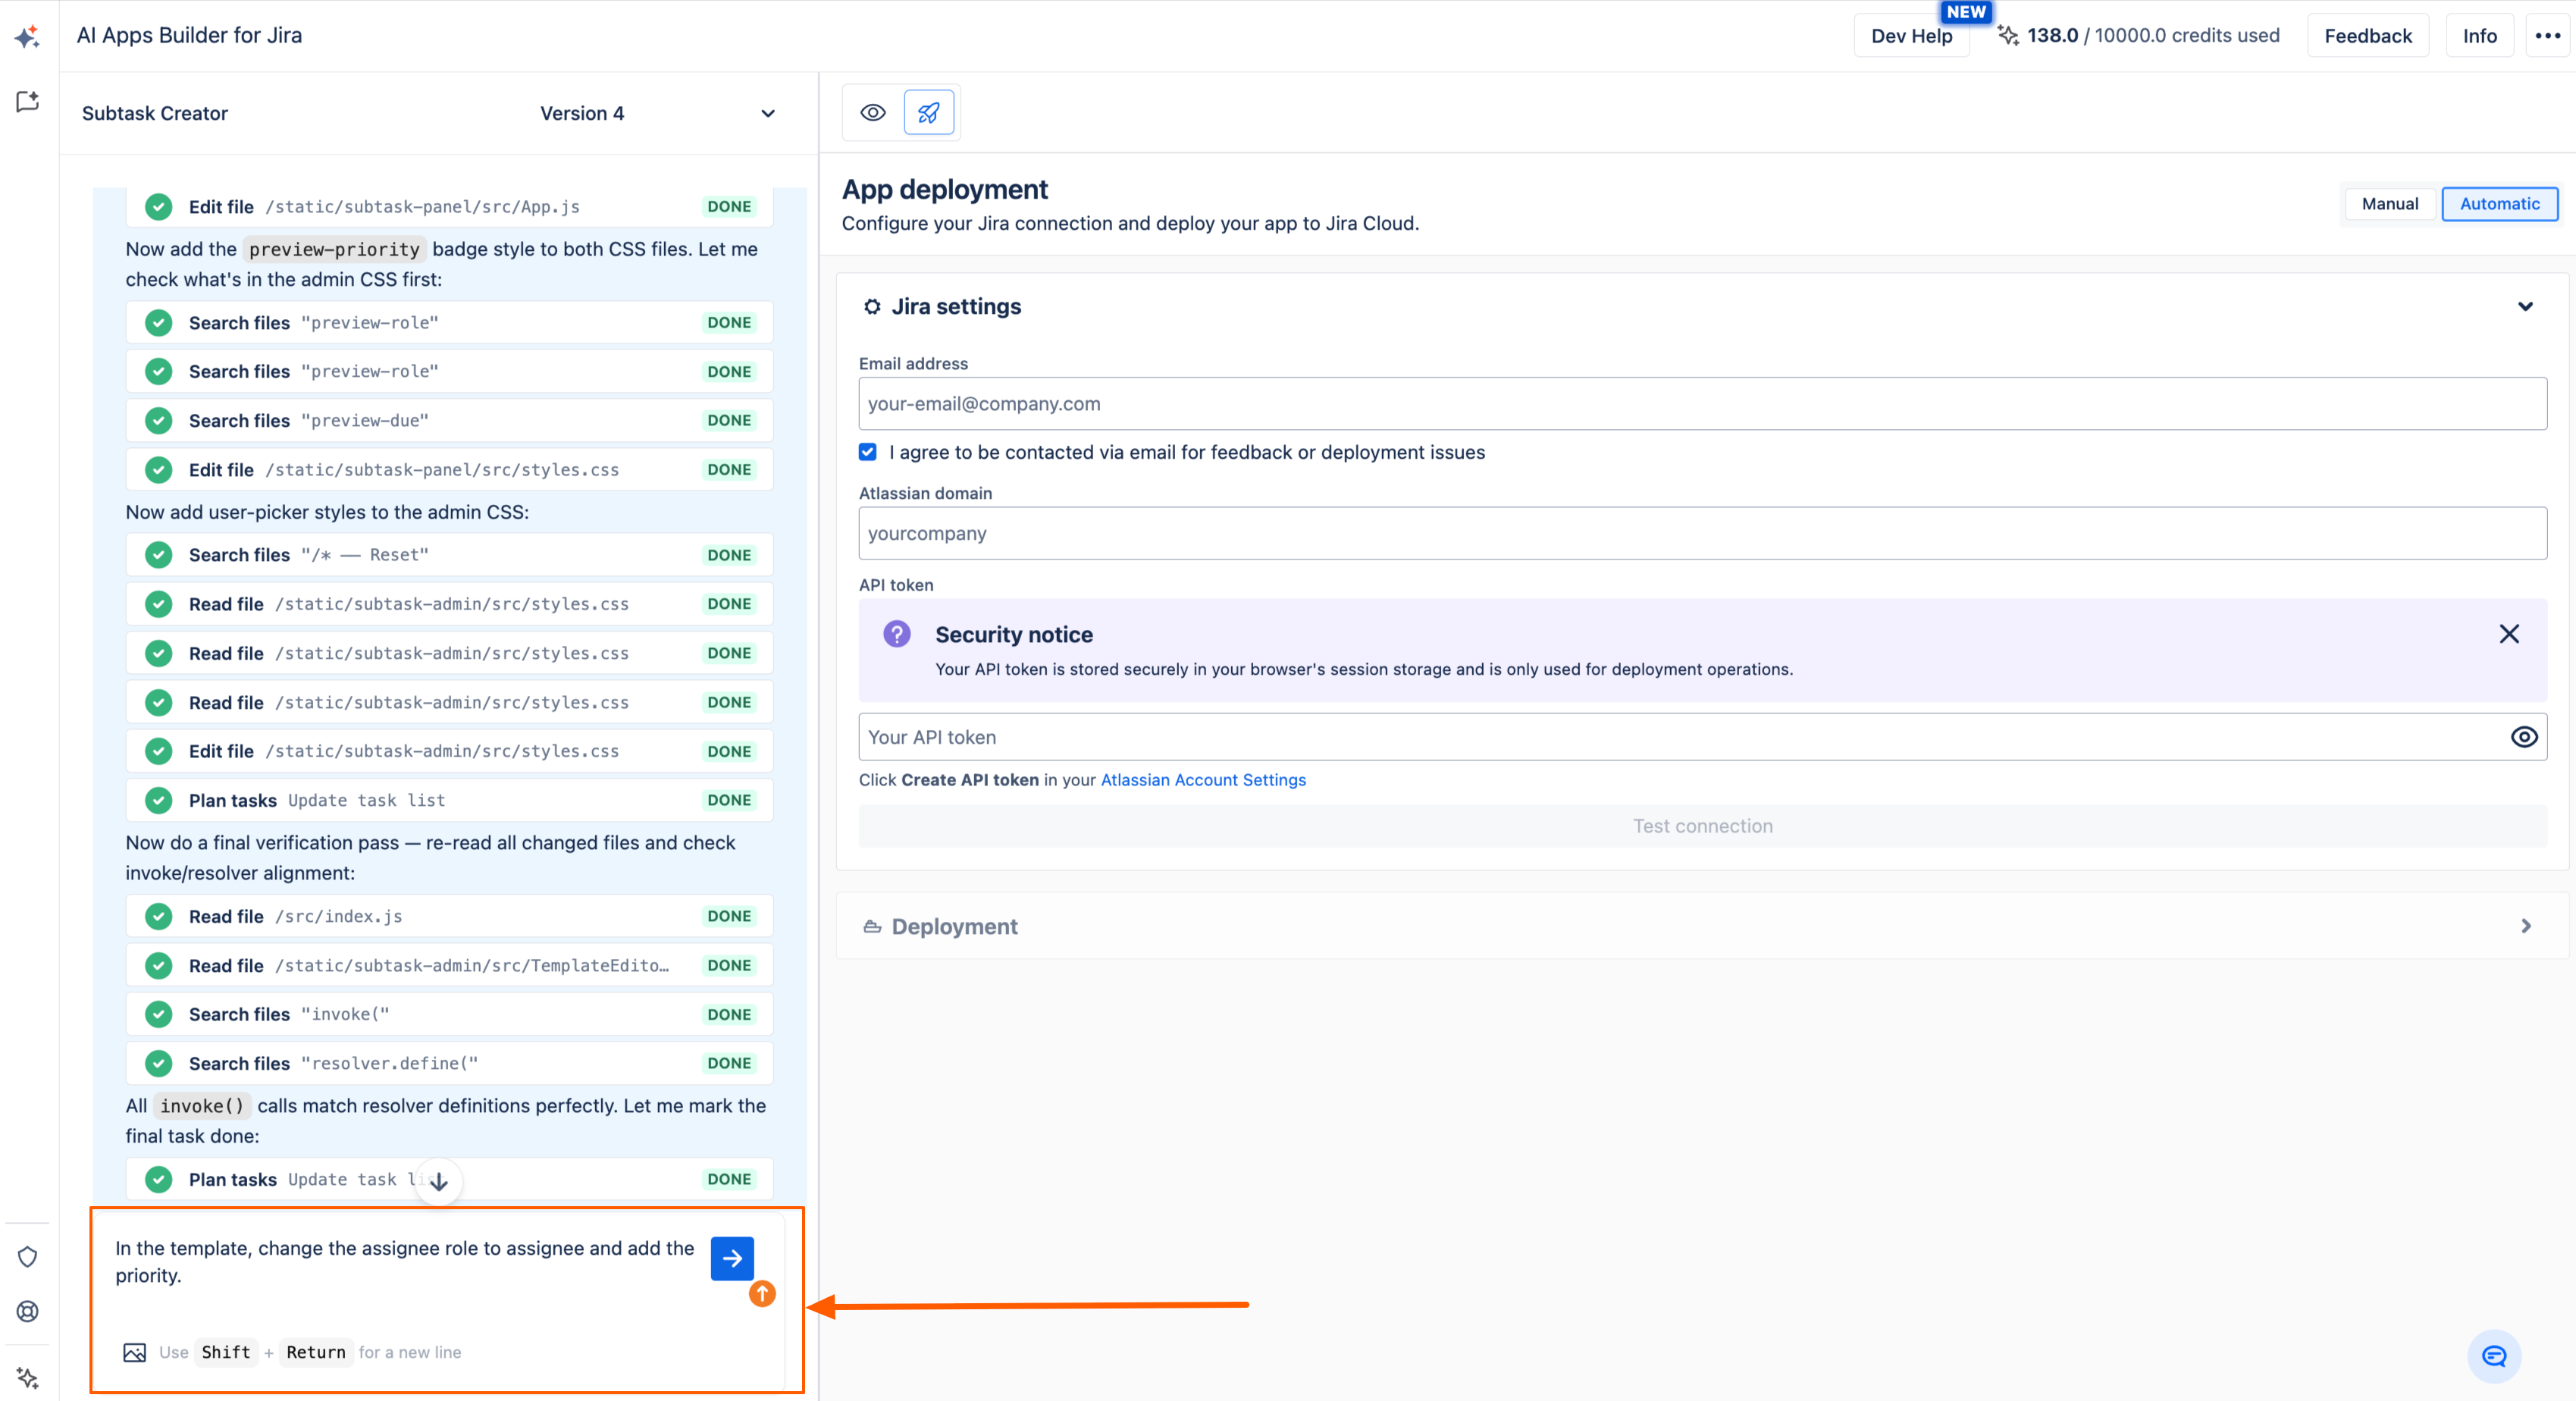Open the Read file TemplateEdito… step

coord(450,965)
